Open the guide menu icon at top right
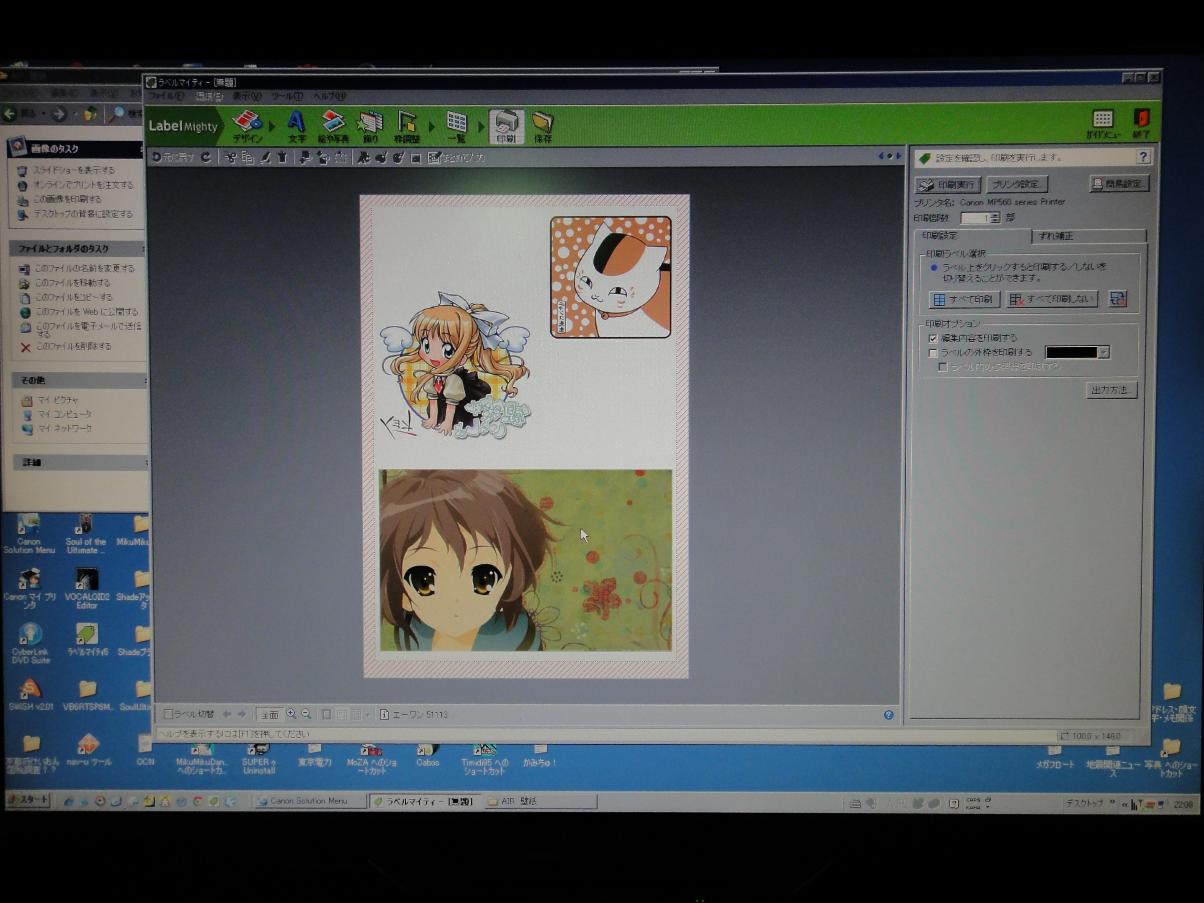The width and height of the screenshot is (1204, 903). pos(1102,124)
